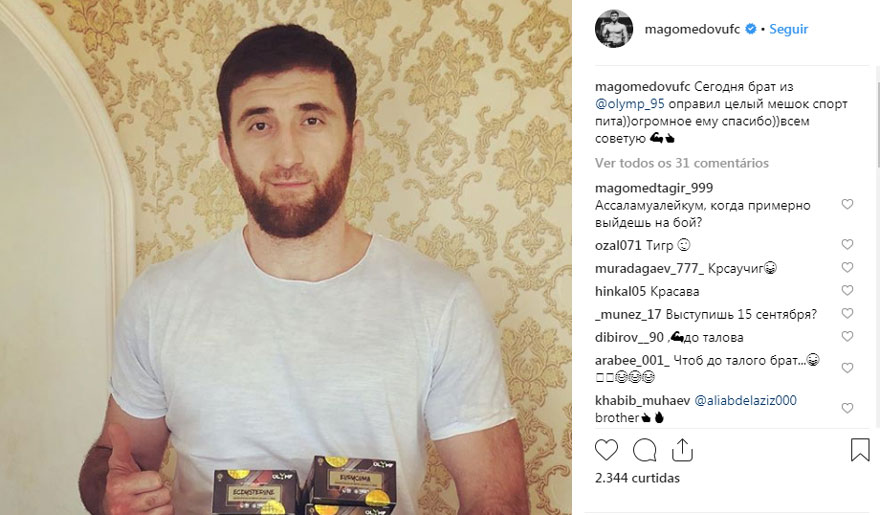Share the post via arrow icon

[x=682, y=450]
